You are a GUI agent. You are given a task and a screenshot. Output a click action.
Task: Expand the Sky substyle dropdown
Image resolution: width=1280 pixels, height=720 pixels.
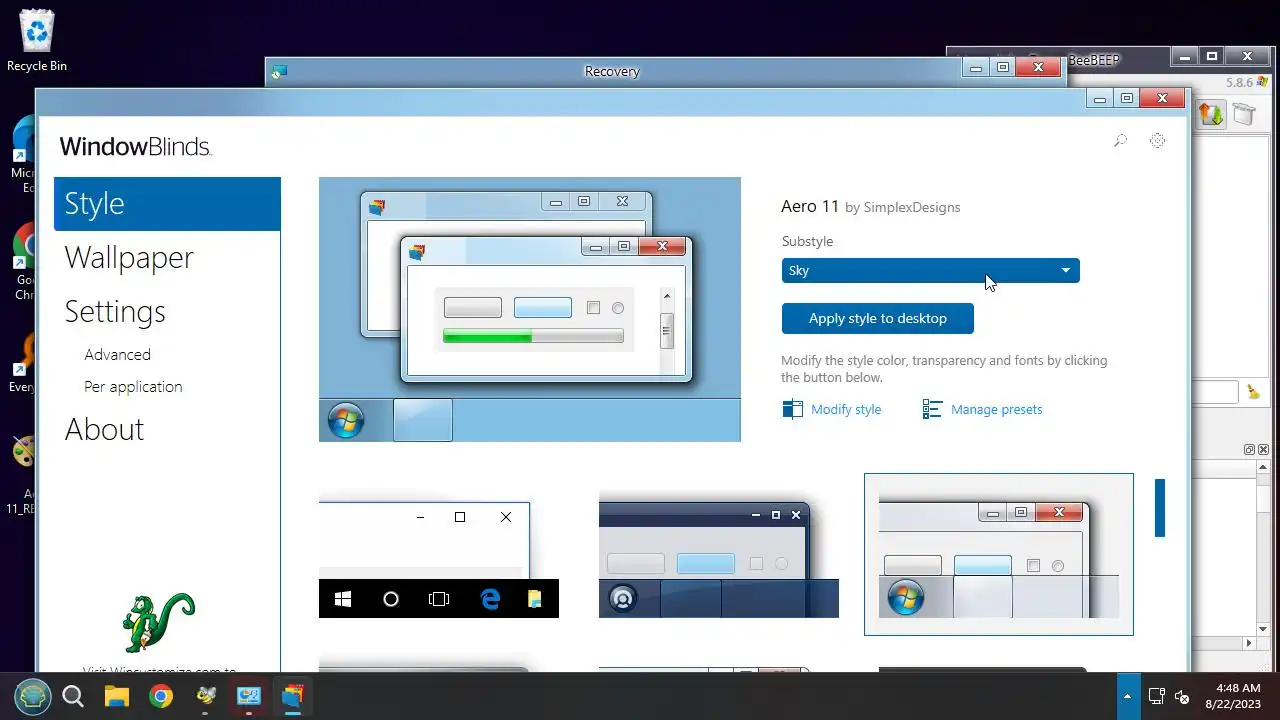(x=930, y=271)
